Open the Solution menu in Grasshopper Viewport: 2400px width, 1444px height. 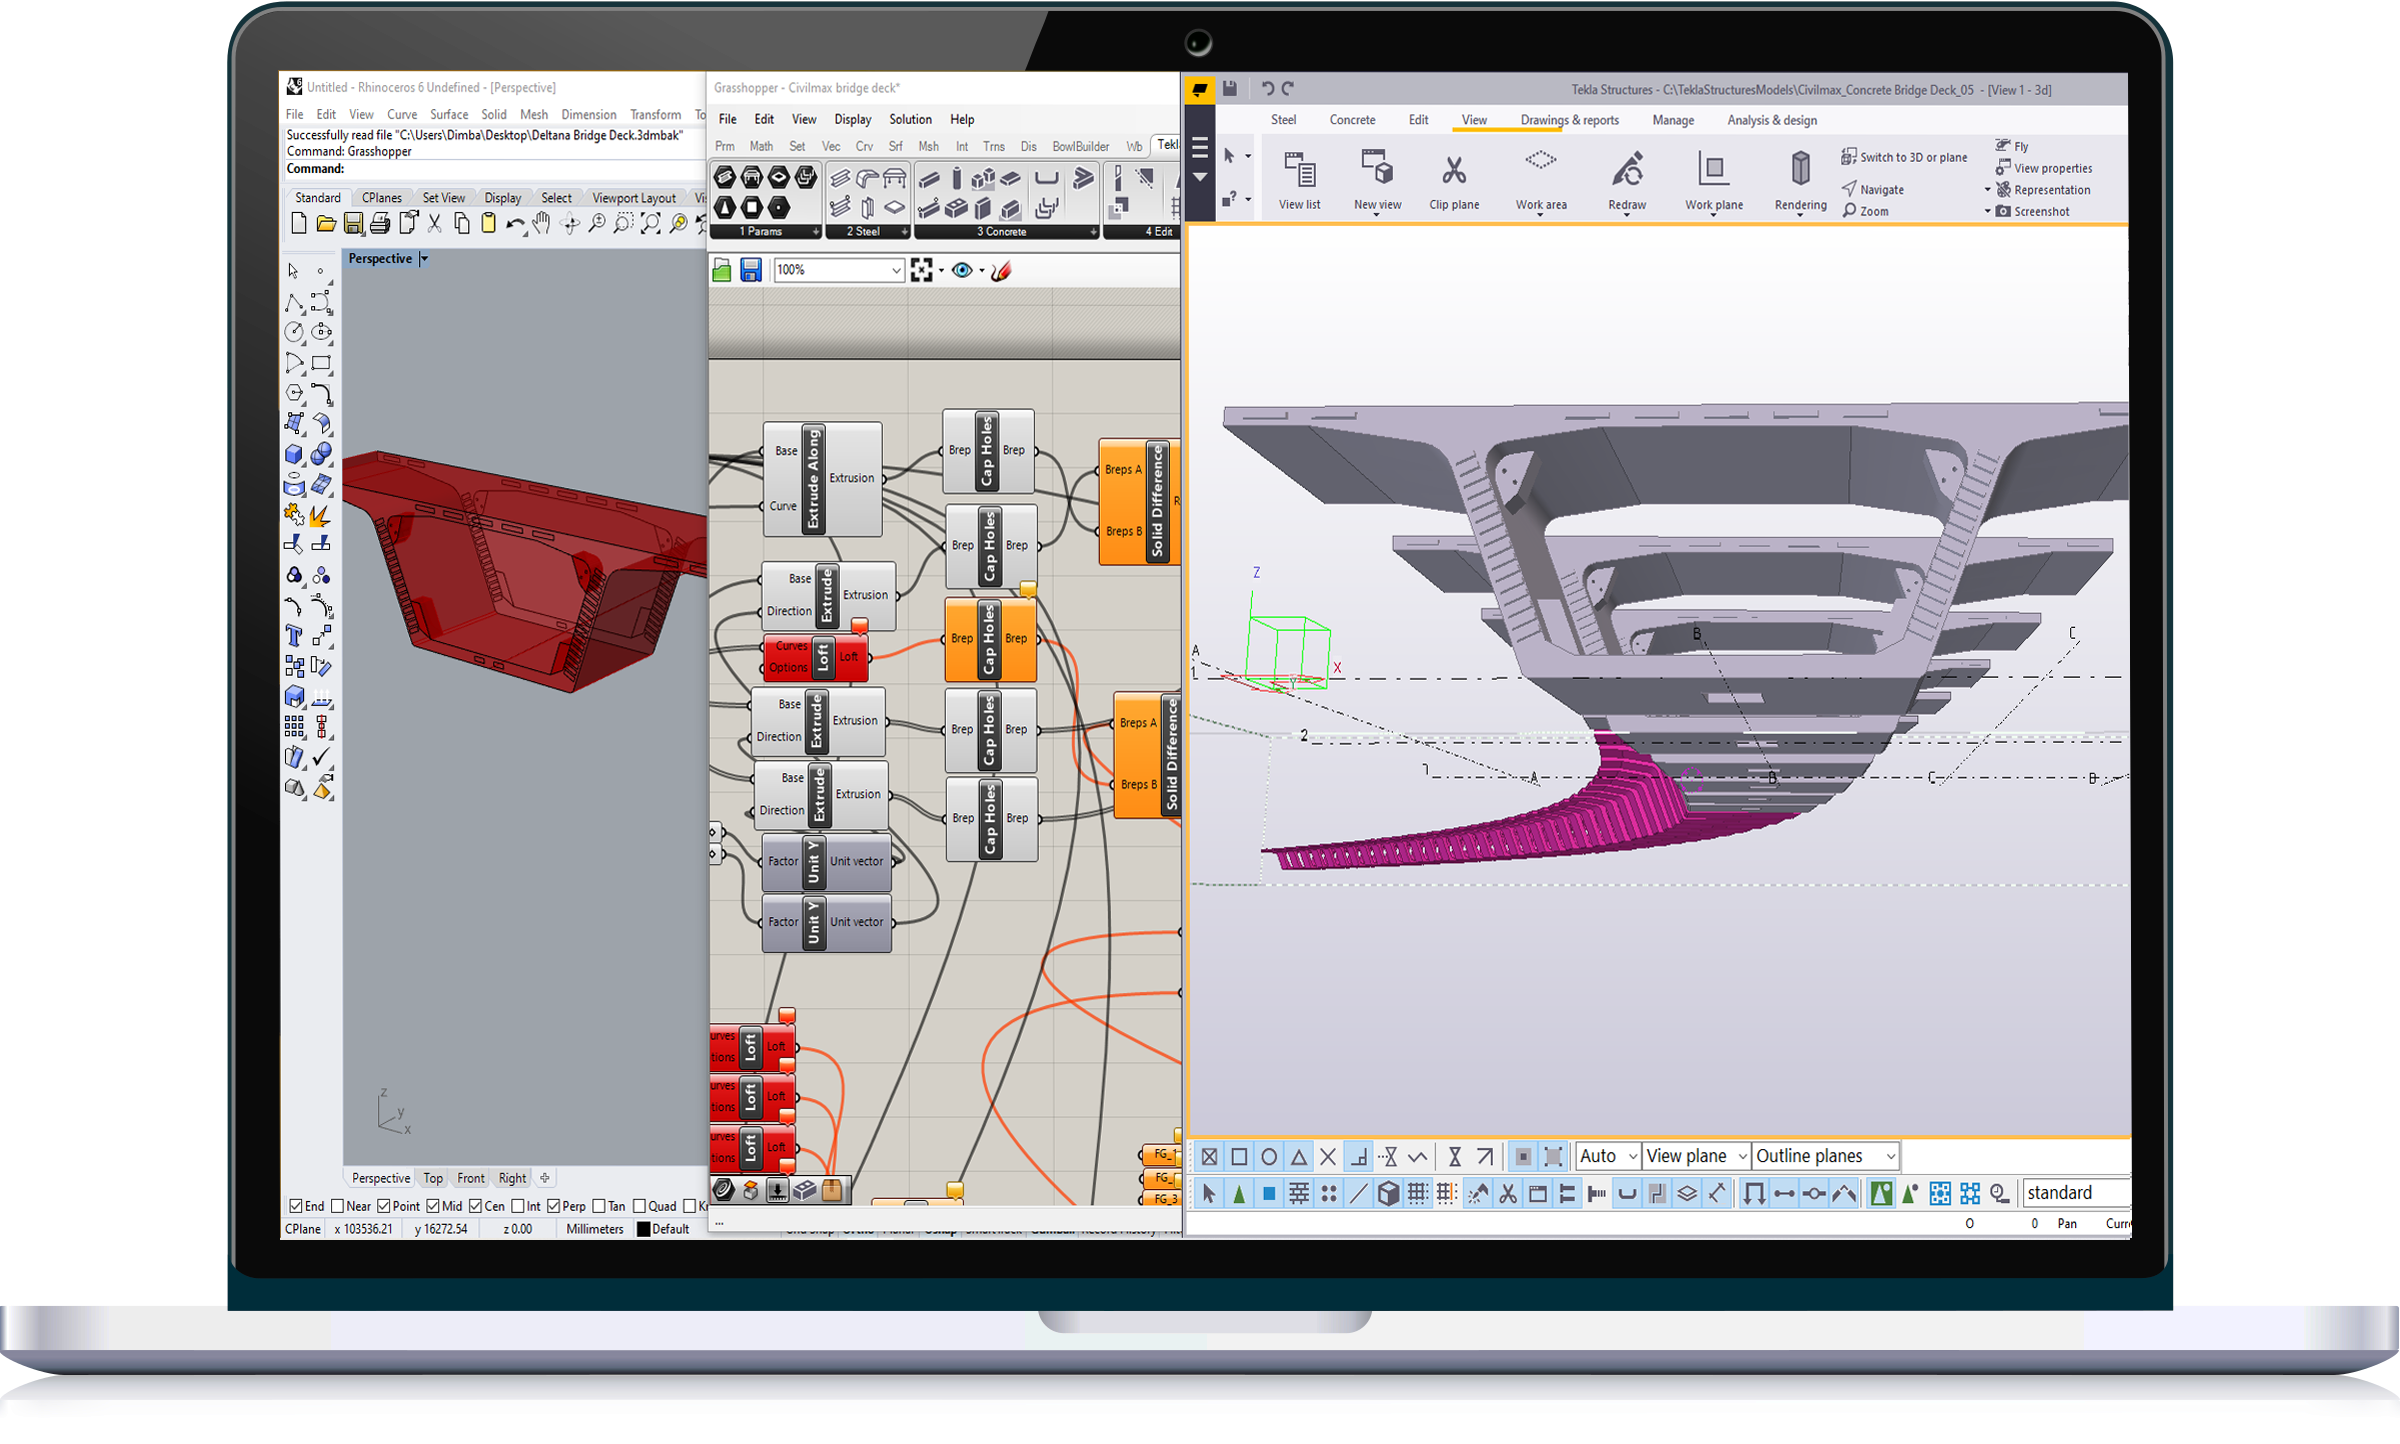pyautogui.click(x=910, y=119)
